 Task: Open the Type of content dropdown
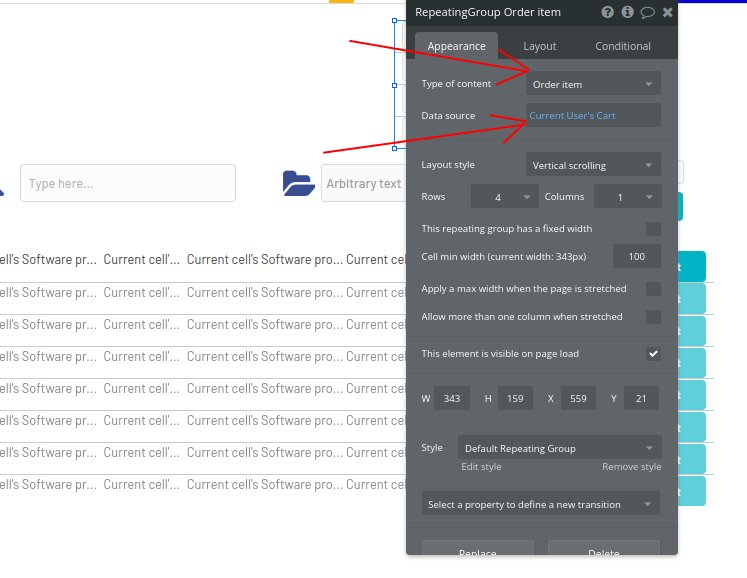[x=593, y=84]
